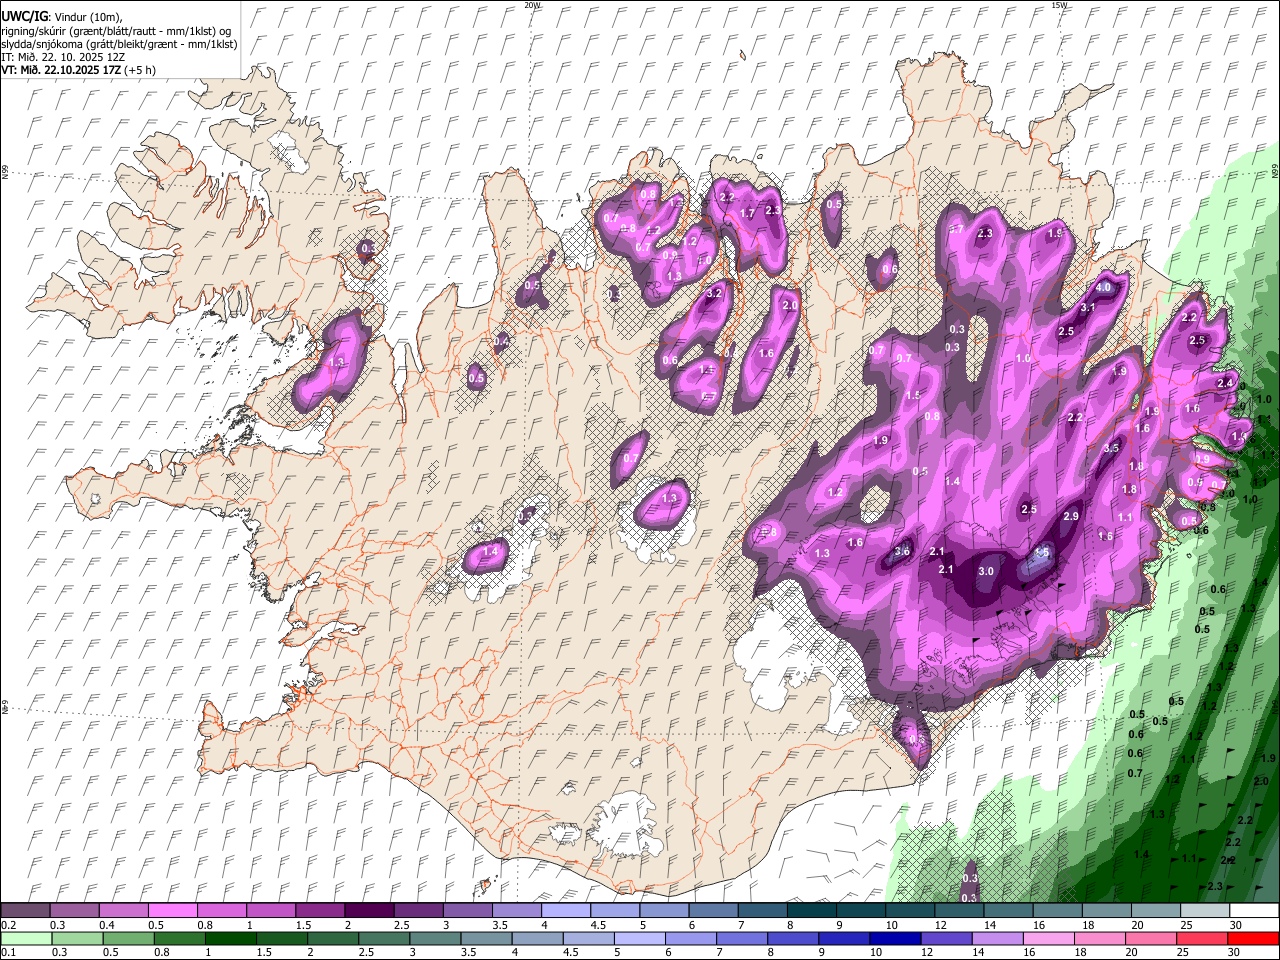Select the lower legend swatch between 5 and 6
Image resolution: width=1280 pixels, height=960 pixels.
tap(640, 939)
